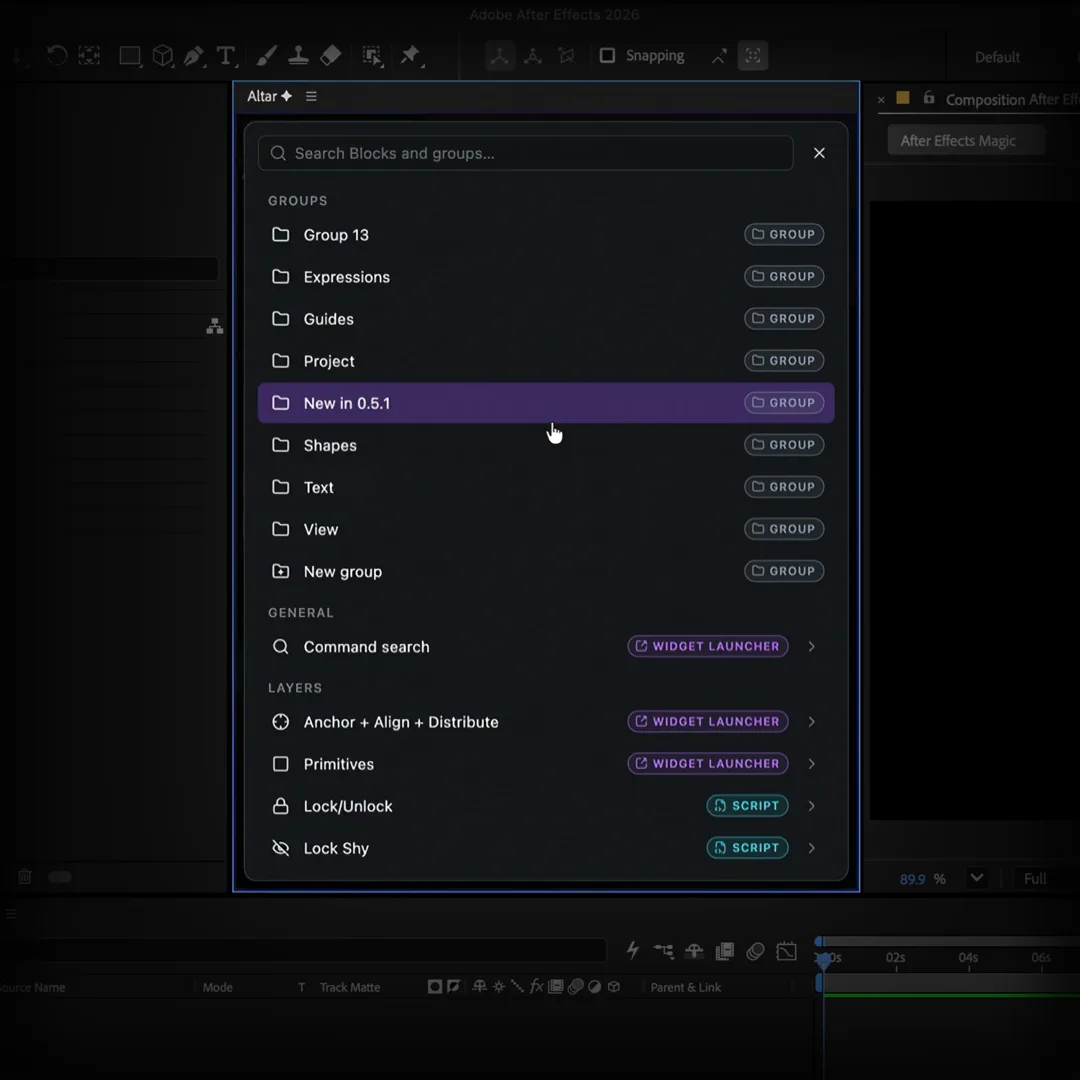Click the Widget Launcher badge for Primitives
1080x1080 pixels.
pos(707,763)
